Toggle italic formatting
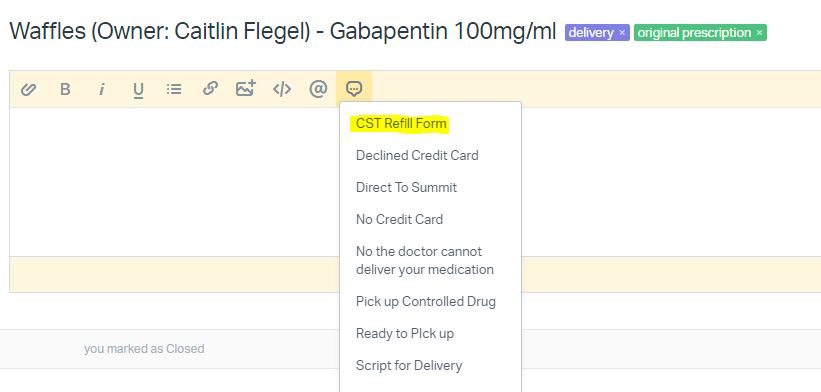821x392 pixels. click(x=102, y=89)
